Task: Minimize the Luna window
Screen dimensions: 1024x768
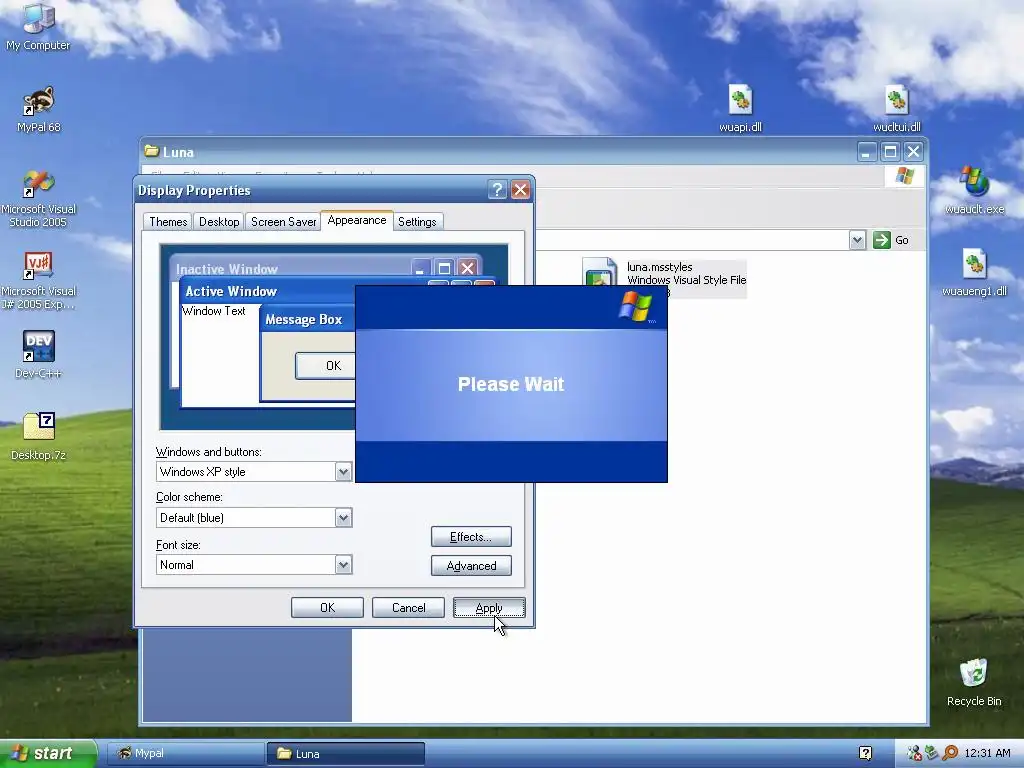Action: tap(866, 152)
